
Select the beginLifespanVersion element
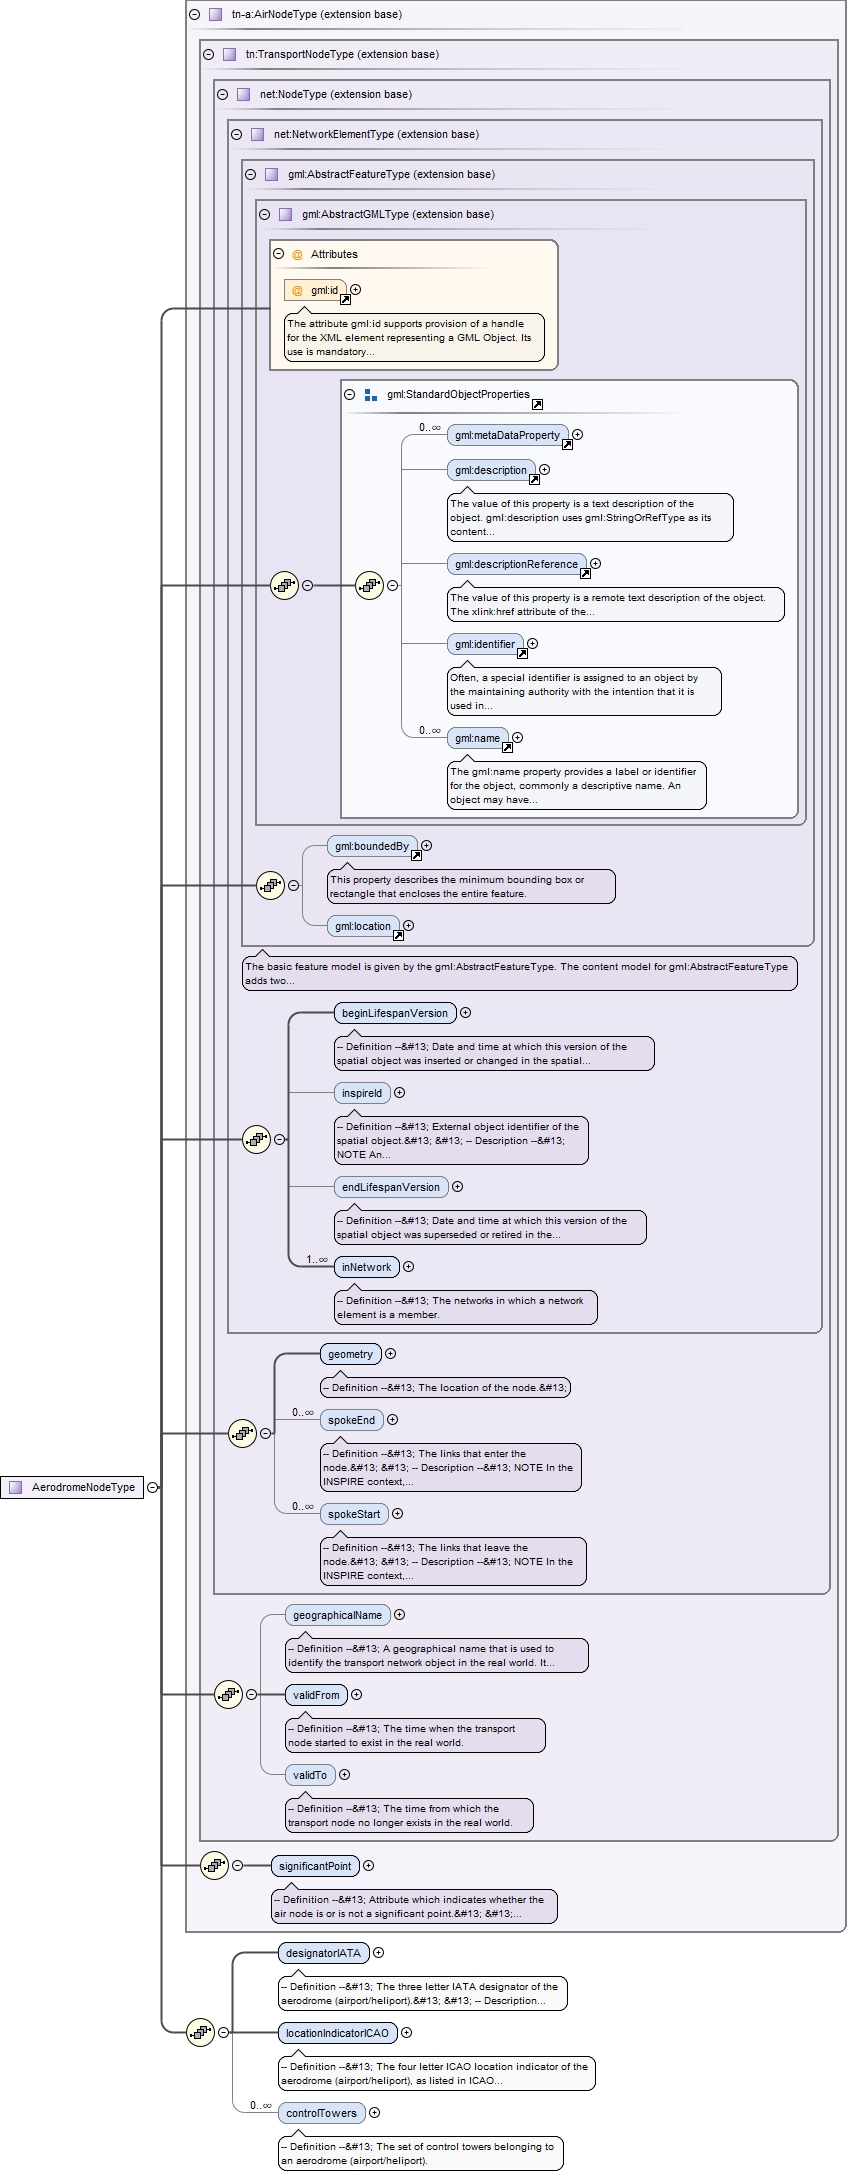pyautogui.click(x=394, y=1013)
